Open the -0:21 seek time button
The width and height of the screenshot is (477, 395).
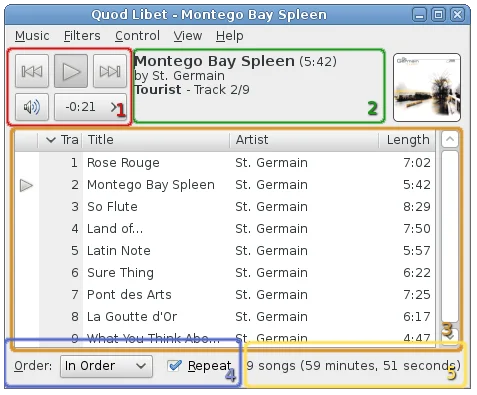tap(90, 107)
